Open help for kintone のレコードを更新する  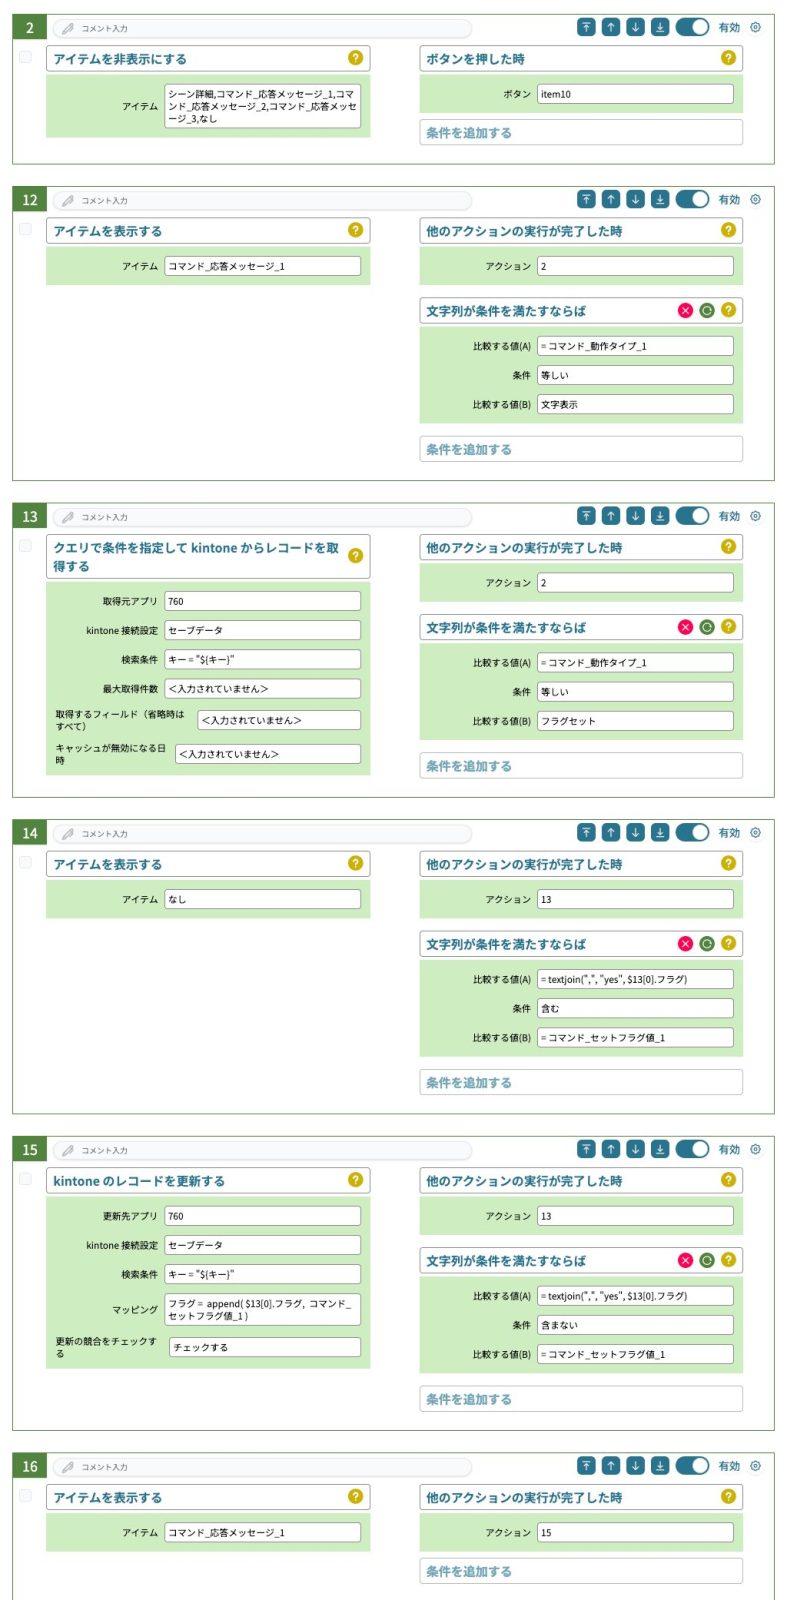click(355, 1180)
